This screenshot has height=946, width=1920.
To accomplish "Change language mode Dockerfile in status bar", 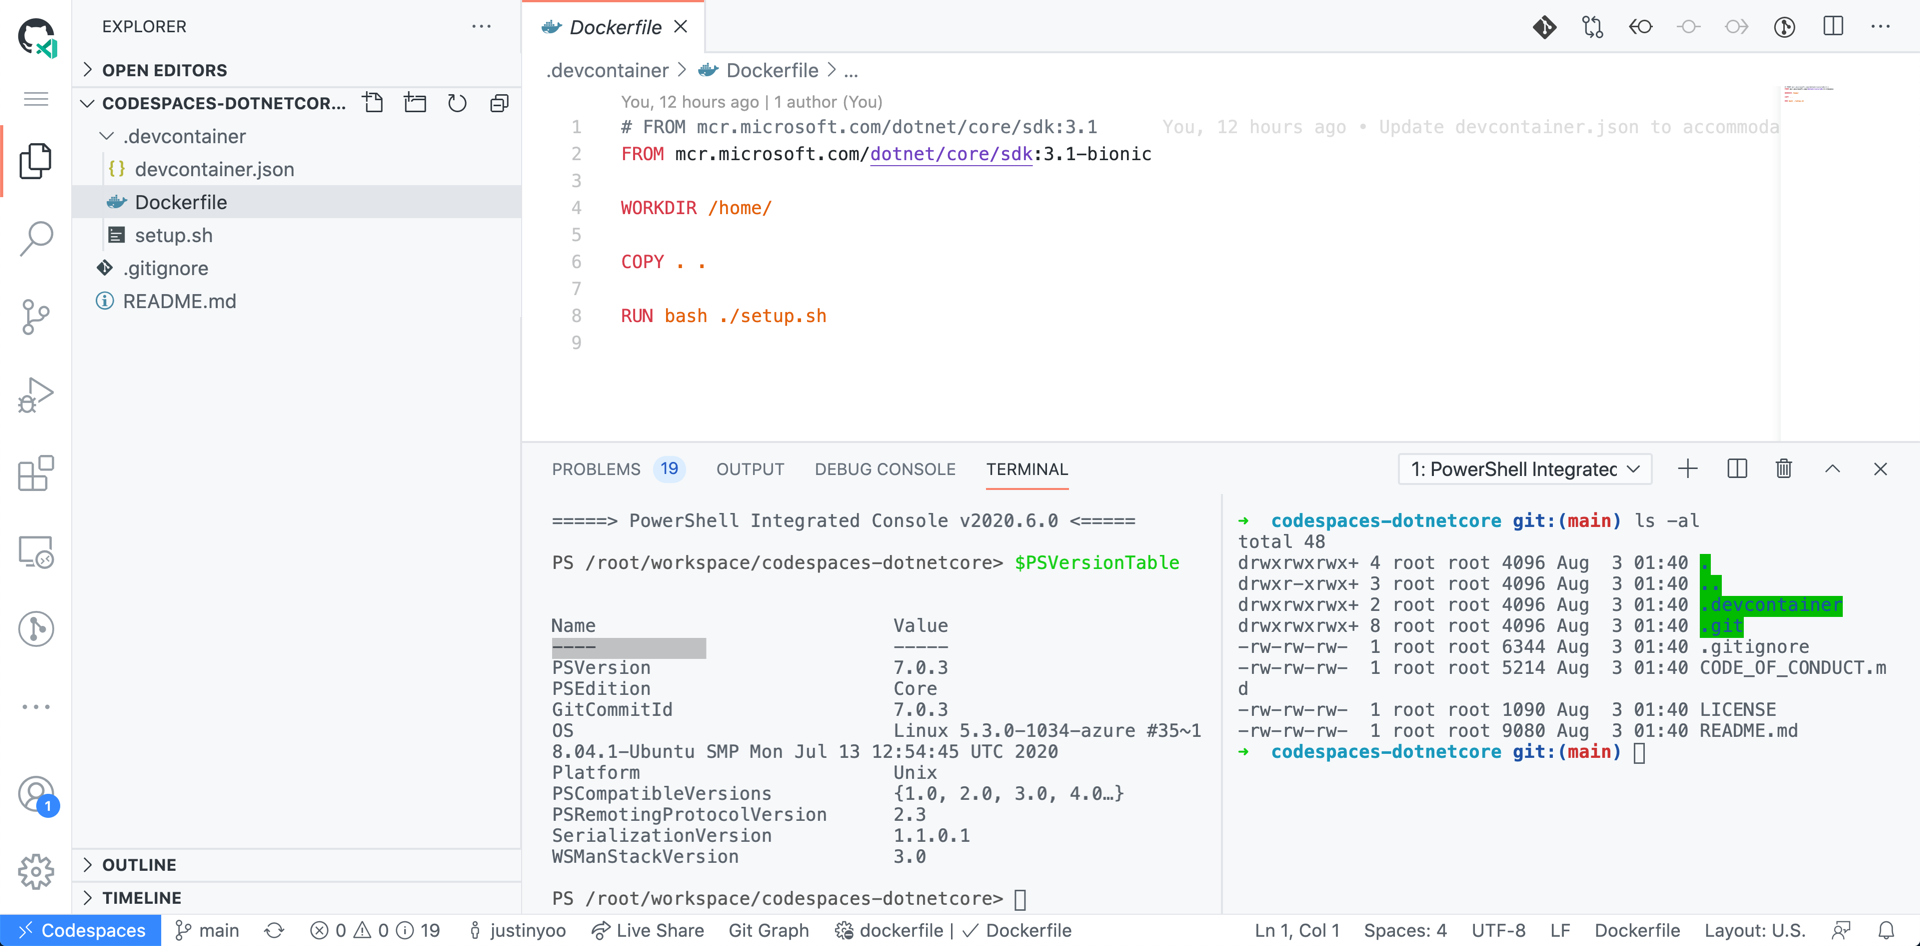I will 1637,931.
